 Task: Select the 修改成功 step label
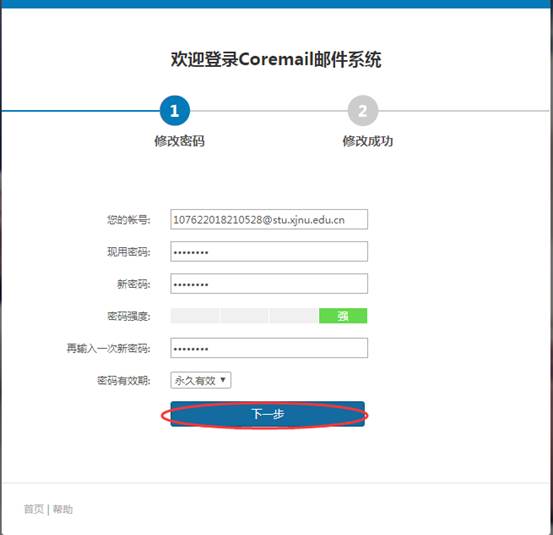click(x=368, y=141)
